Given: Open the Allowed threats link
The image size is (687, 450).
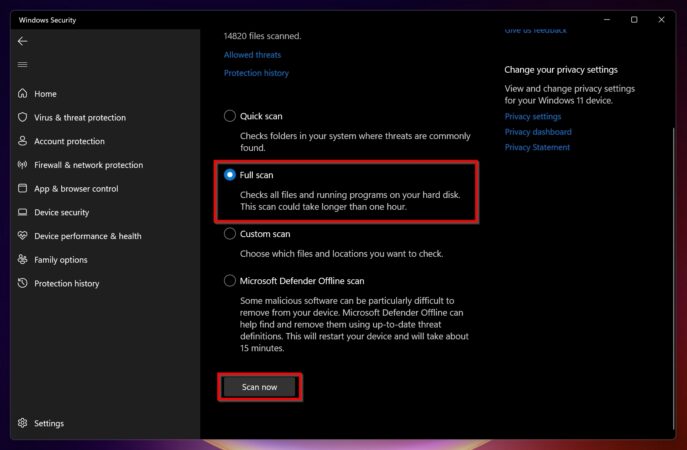Looking at the screenshot, I should tap(252, 55).
